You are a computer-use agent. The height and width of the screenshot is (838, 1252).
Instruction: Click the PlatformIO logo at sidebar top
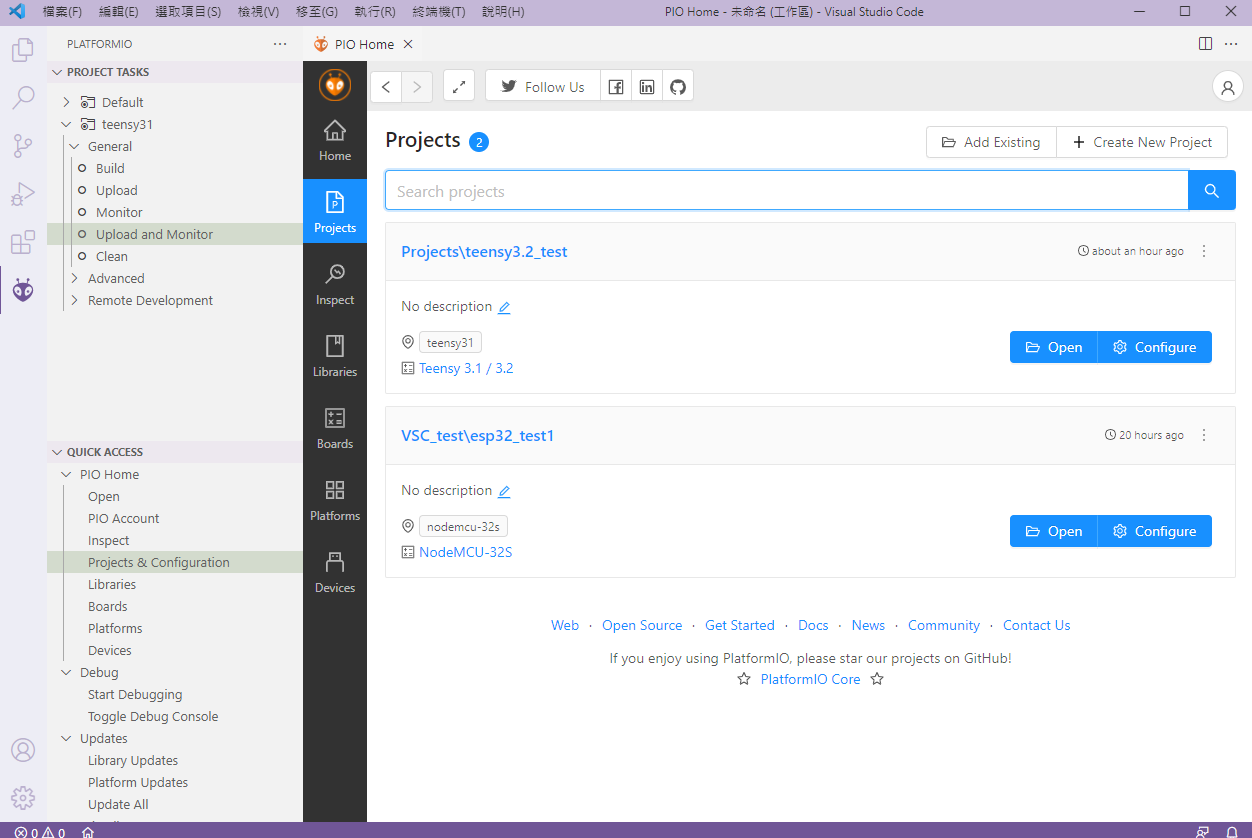(335, 85)
